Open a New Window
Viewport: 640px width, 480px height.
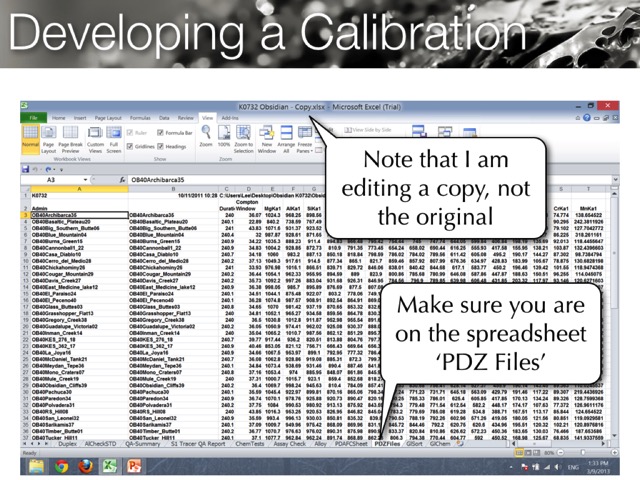(269, 142)
